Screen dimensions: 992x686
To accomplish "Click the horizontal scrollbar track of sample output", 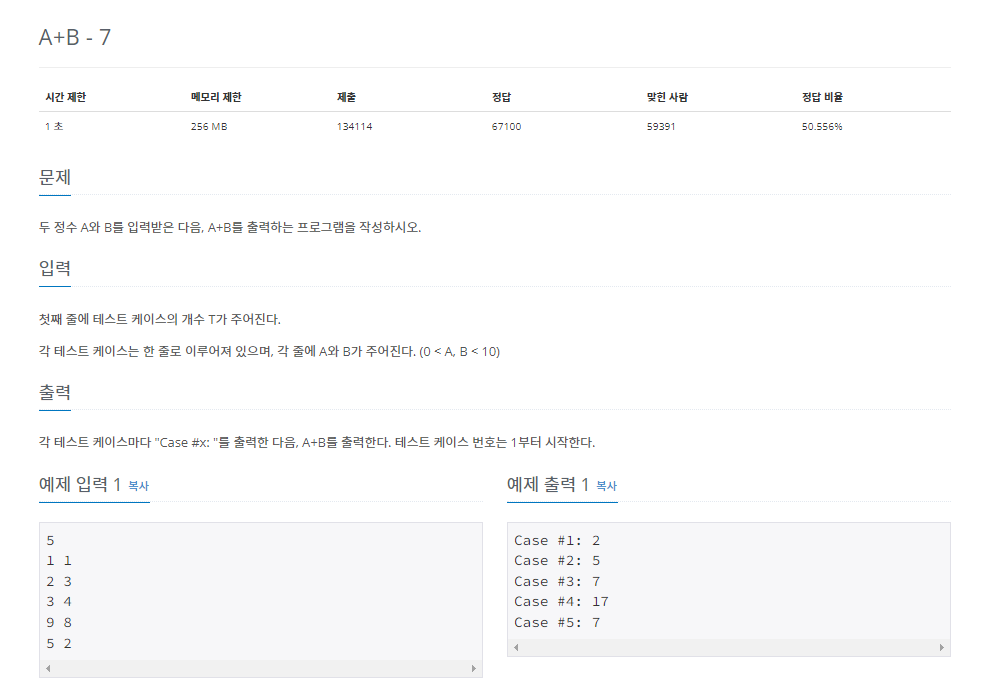I will point(729,647).
